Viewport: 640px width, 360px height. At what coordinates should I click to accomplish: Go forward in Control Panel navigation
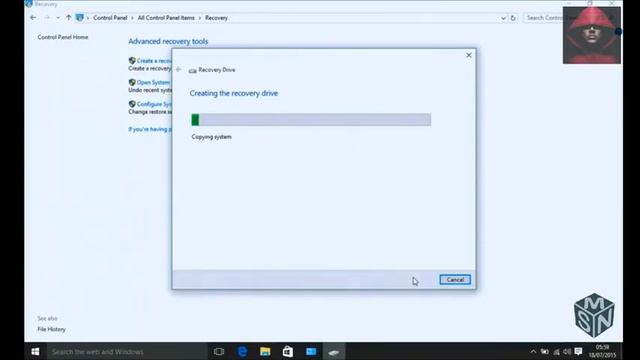47,18
